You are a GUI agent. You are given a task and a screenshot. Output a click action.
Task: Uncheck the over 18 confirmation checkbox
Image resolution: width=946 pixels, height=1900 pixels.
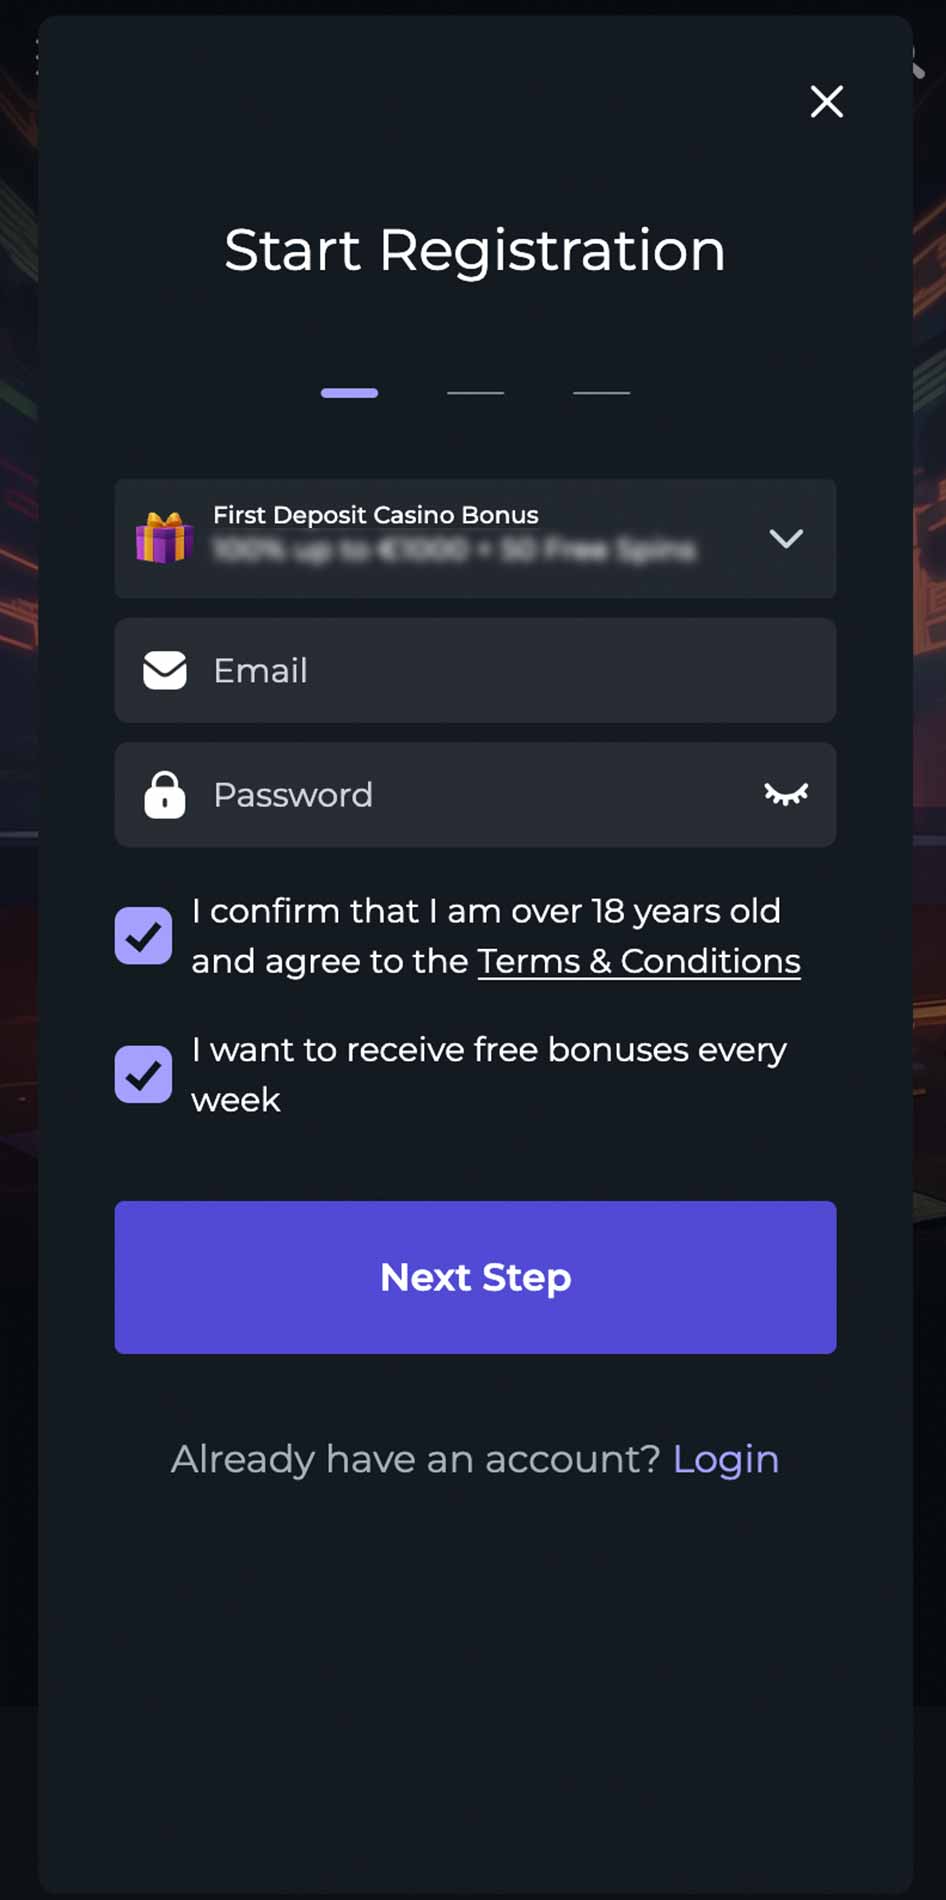(x=143, y=936)
